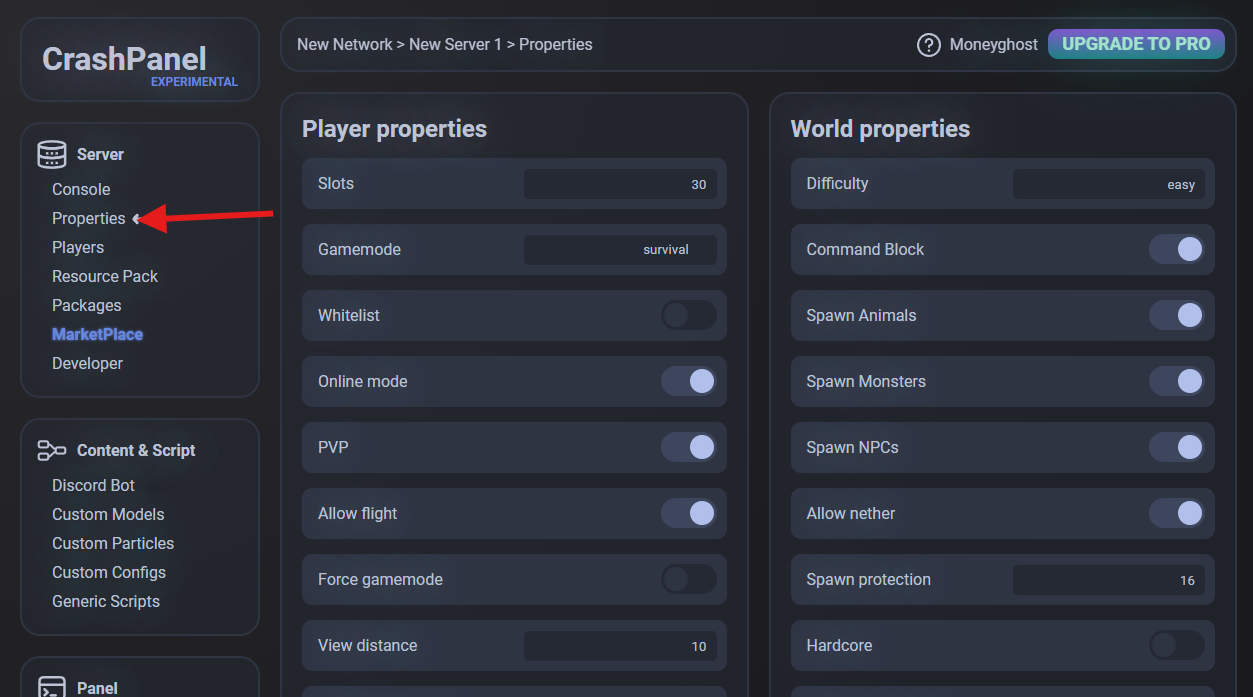Disable the PVP toggle
The image size is (1253, 697).
coord(688,448)
